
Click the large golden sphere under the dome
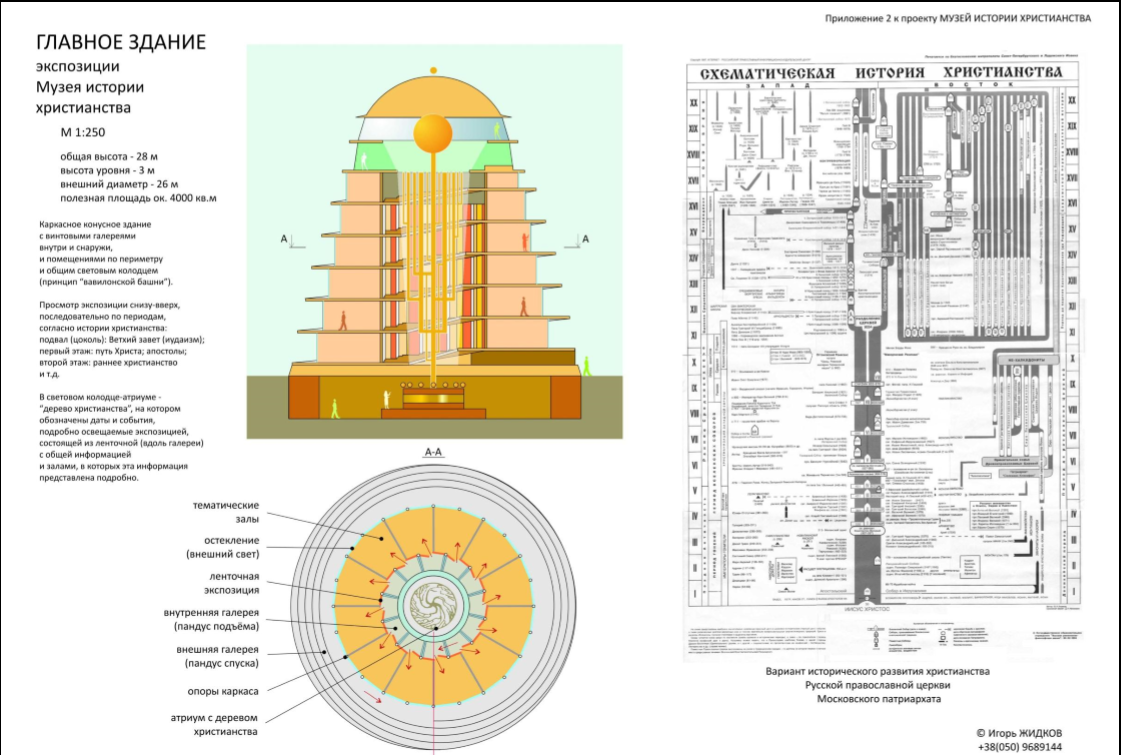click(433, 133)
